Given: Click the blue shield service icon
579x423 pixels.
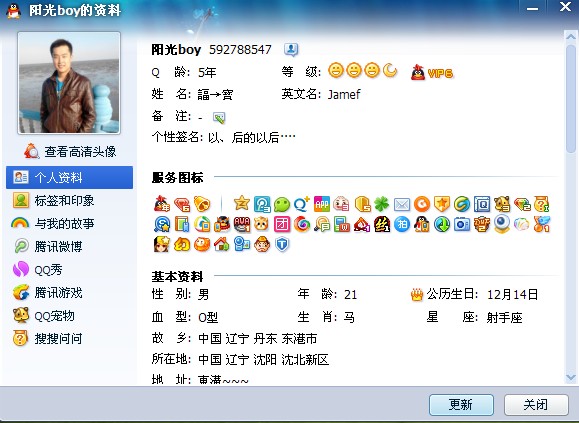Looking at the screenshot, I should 282,244.
